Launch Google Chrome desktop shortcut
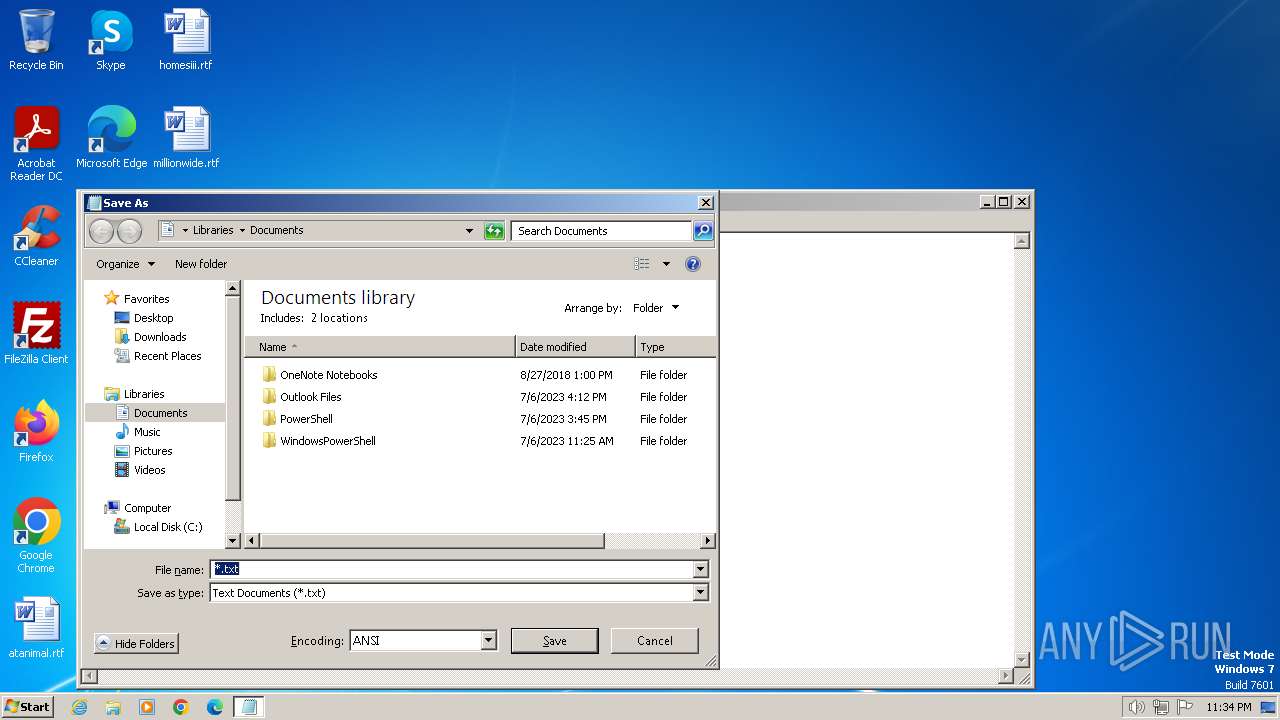This screenshot has width=1280, height=720. (36, 536)
